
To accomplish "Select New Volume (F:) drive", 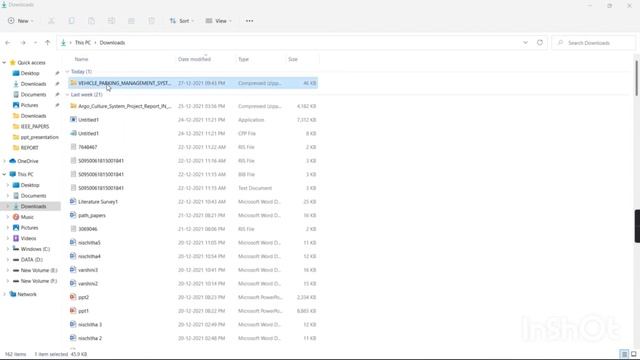I will tap(39, 281).
